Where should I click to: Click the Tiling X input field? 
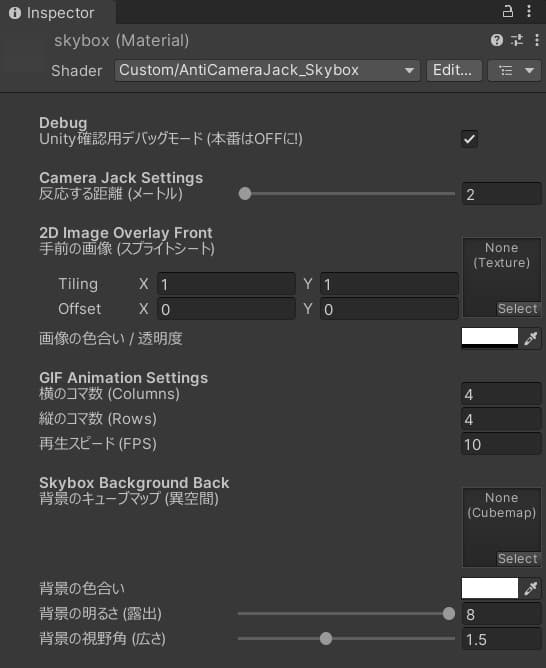226,285
